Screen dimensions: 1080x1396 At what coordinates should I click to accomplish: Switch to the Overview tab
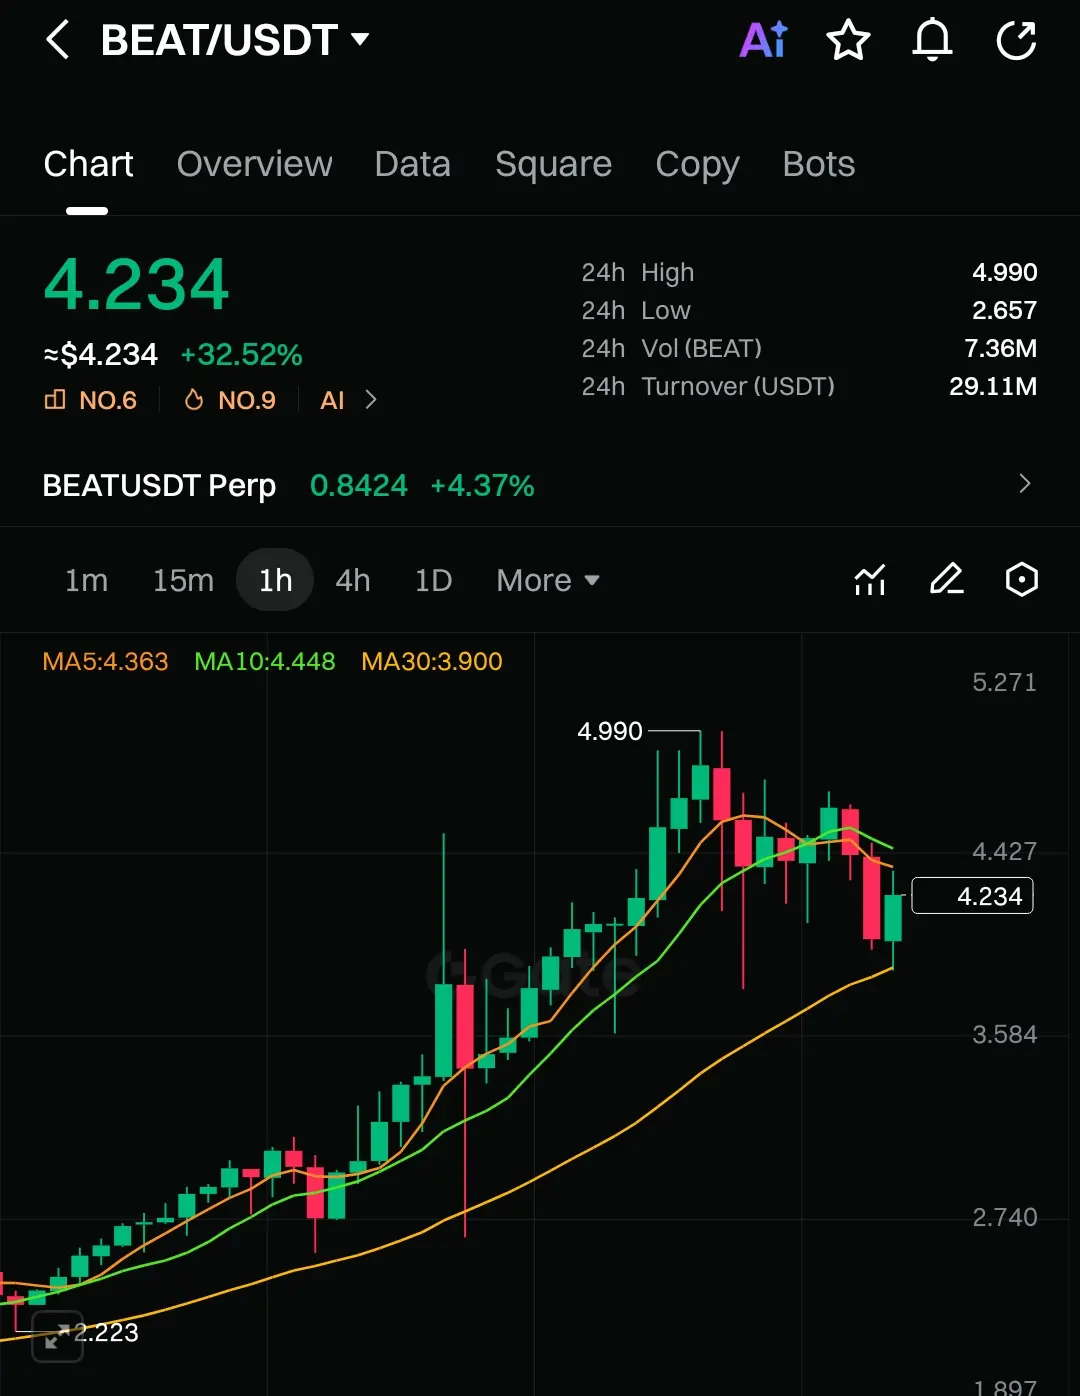tap(254, 164)
